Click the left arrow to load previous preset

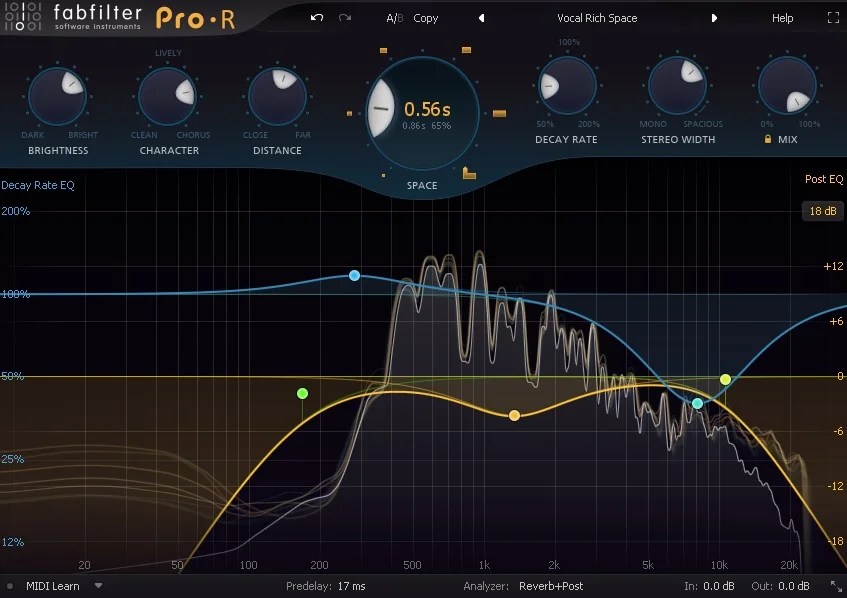click(481, 17)
